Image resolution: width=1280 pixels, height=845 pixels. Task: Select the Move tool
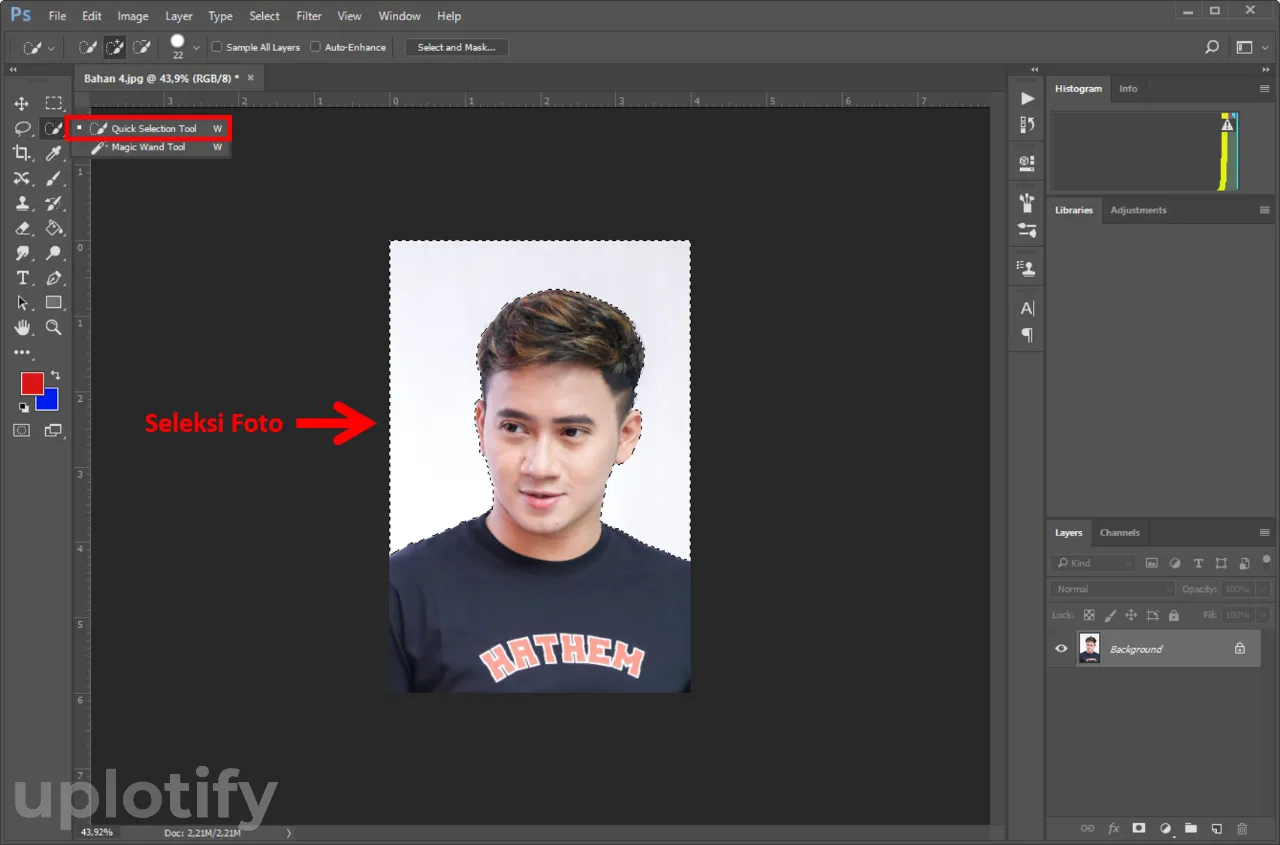coord(22,104)
